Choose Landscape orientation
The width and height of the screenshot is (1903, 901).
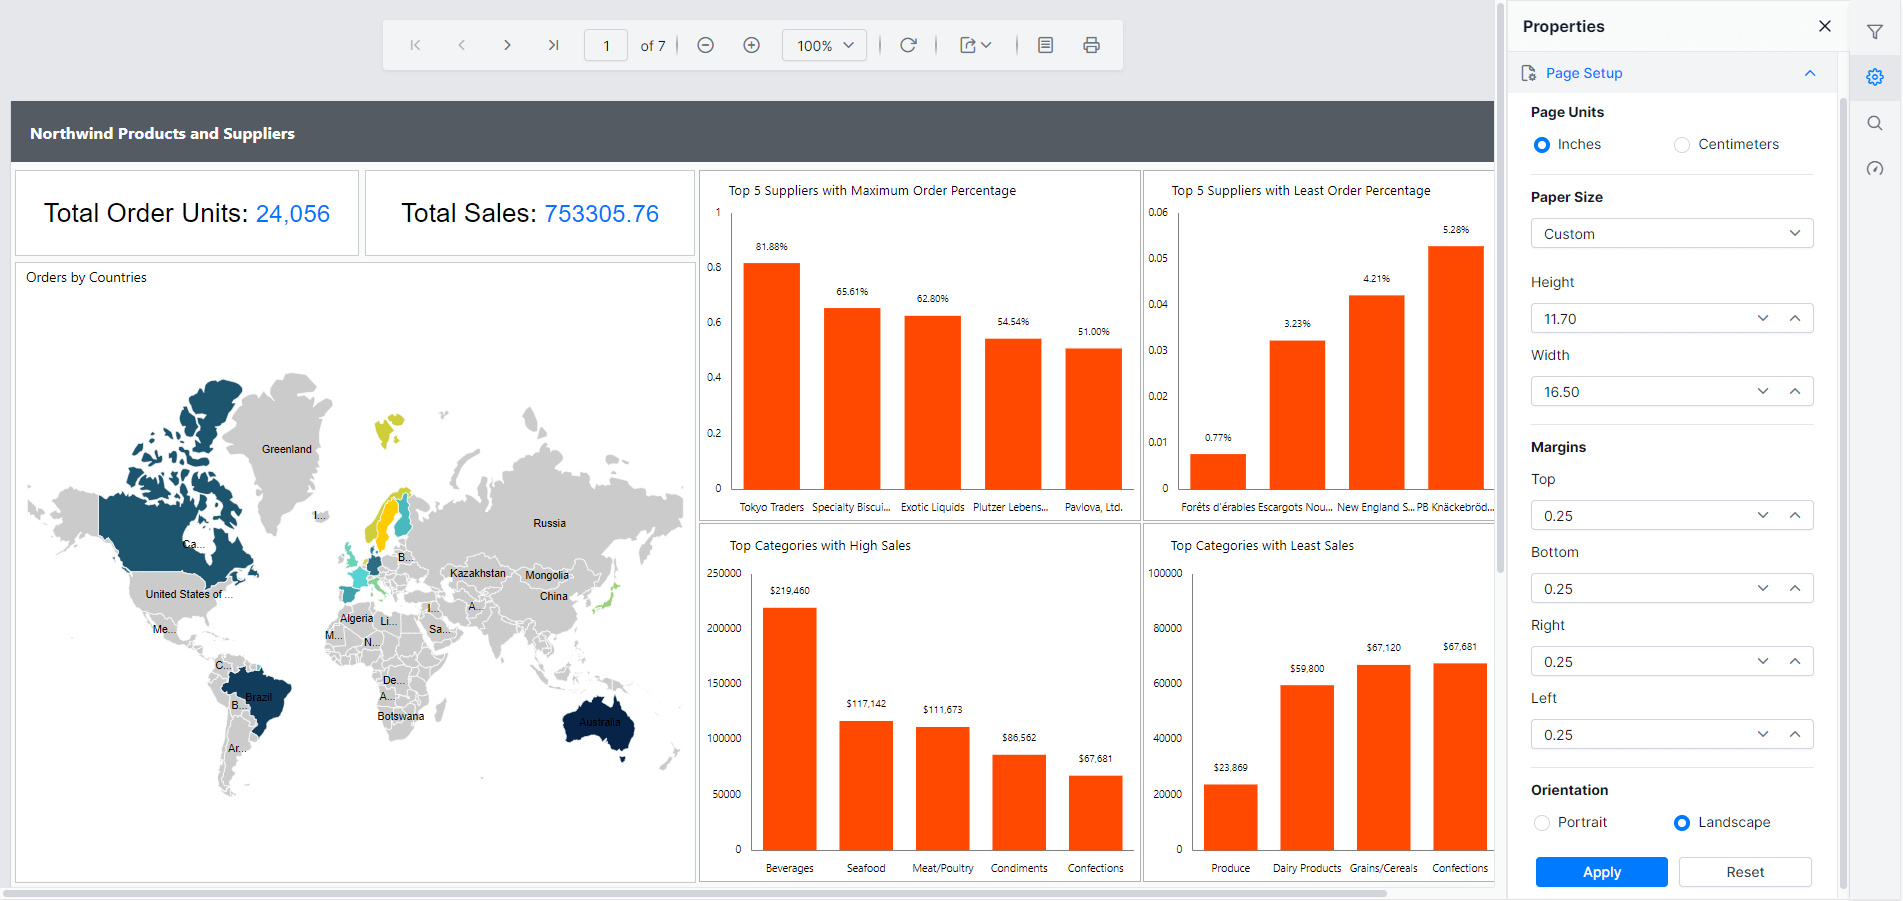click(1682, 823)
